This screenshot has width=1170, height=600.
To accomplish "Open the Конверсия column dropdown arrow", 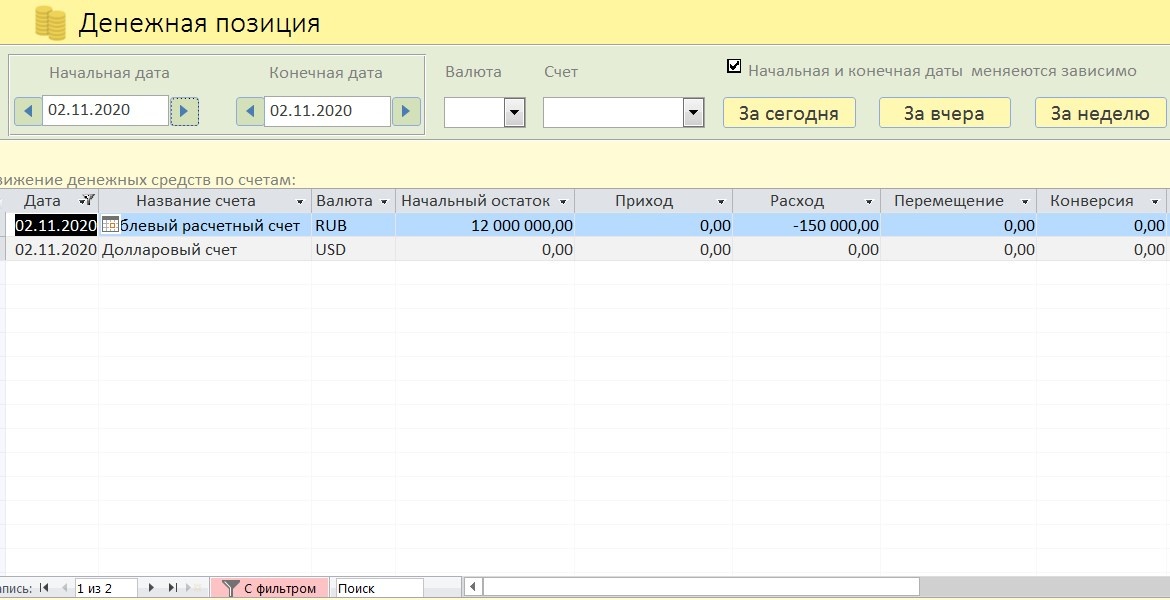I will [x=1155, y=201].
